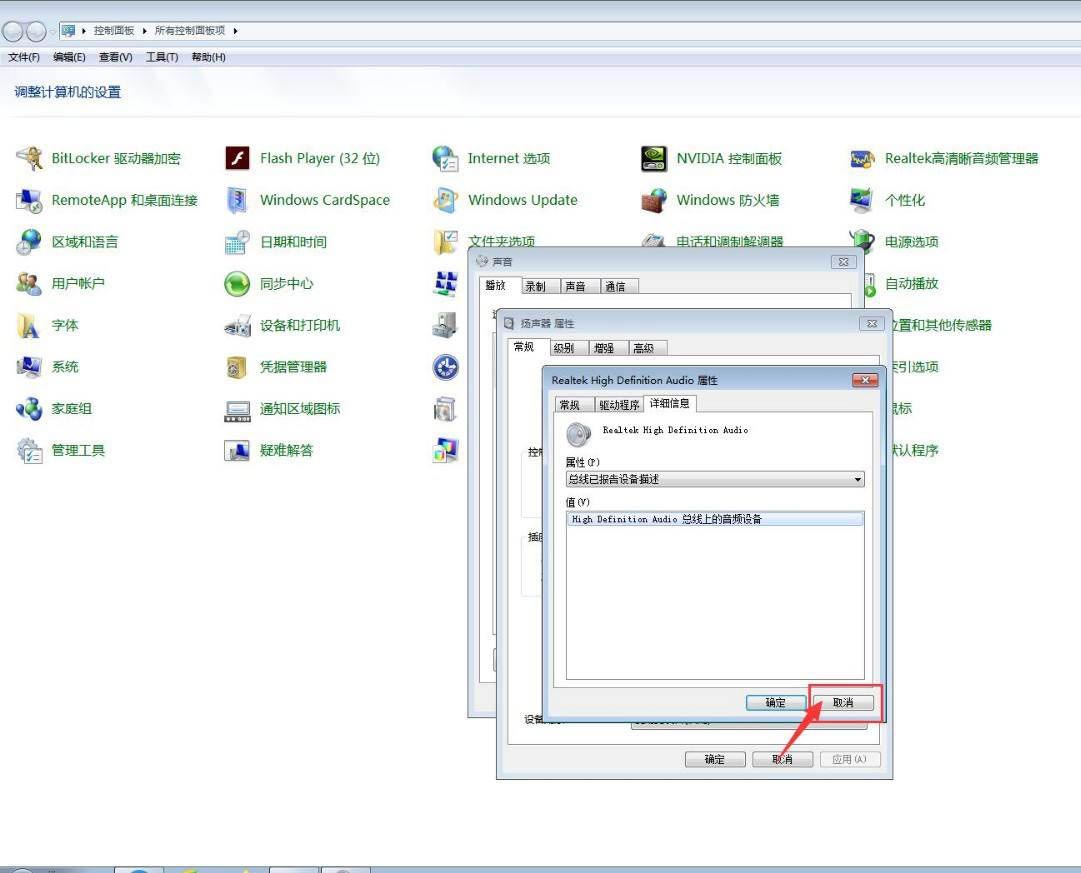Open the NVIDIA 控制面板 icon

tap(654, 158)
